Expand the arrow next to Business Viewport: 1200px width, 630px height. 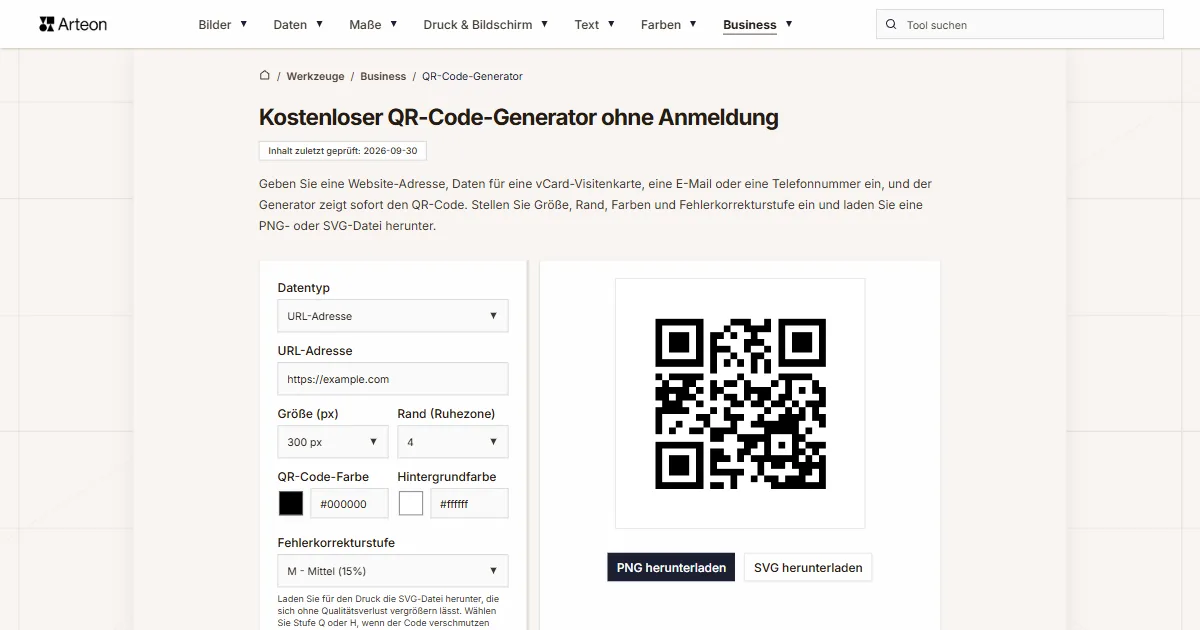pos(788,24)
